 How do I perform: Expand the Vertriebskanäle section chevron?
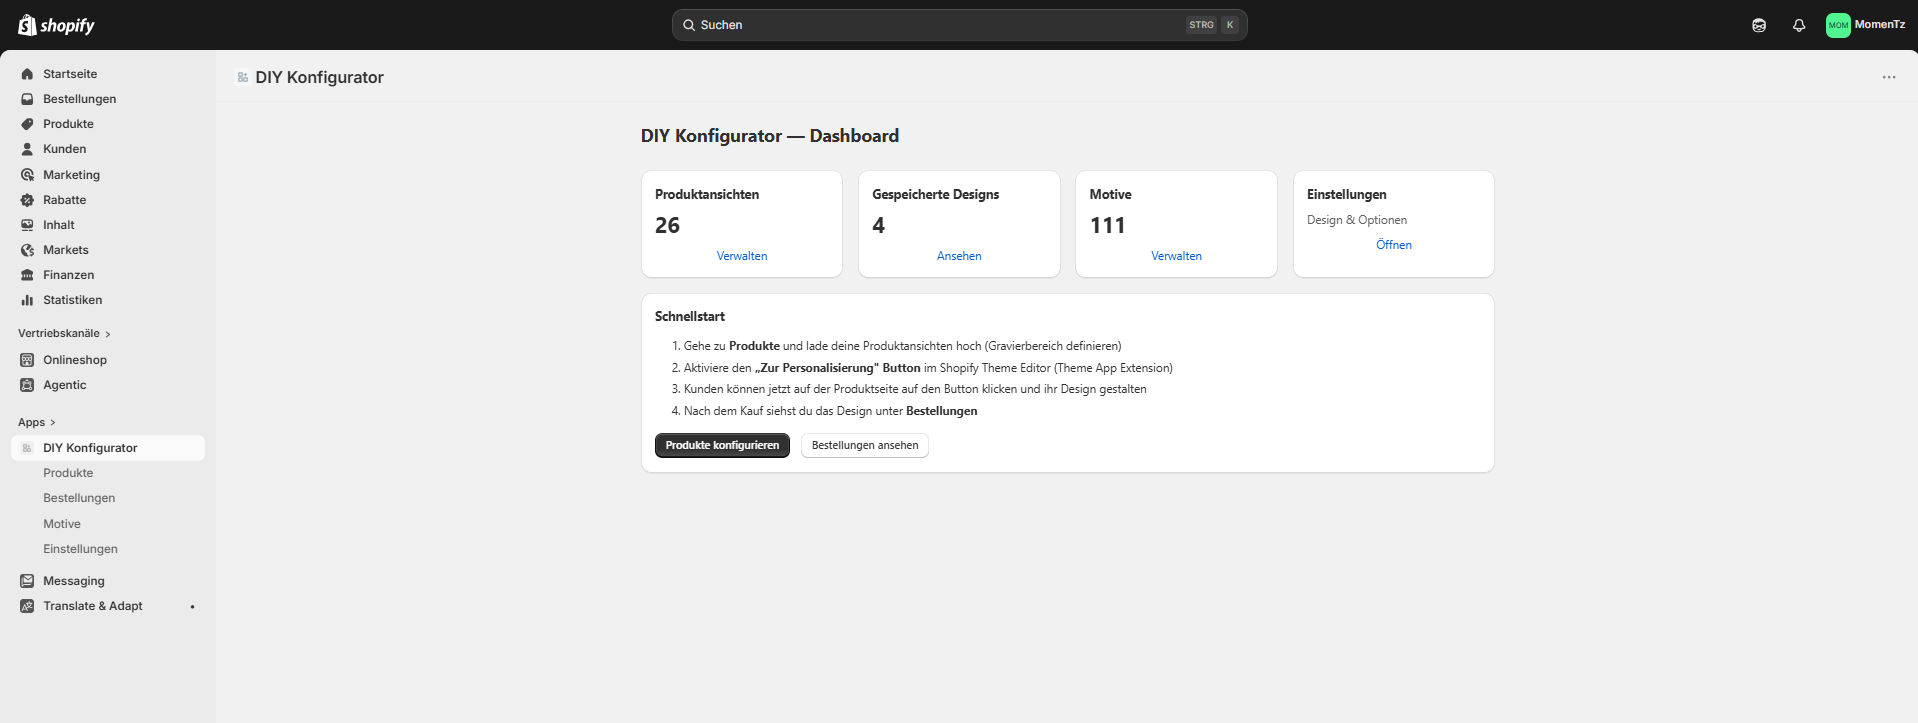coord(108,334)
